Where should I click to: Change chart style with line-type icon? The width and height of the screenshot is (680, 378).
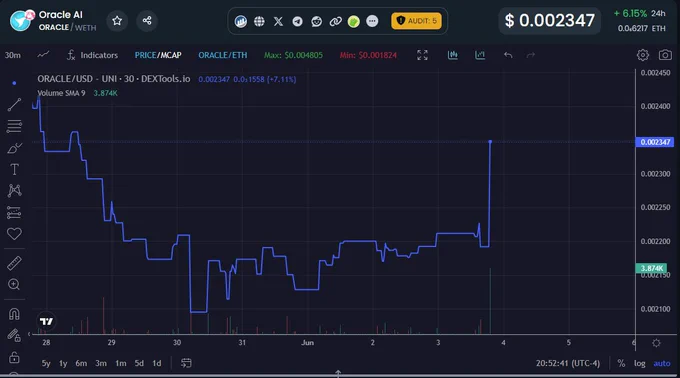tap(43, 55)
